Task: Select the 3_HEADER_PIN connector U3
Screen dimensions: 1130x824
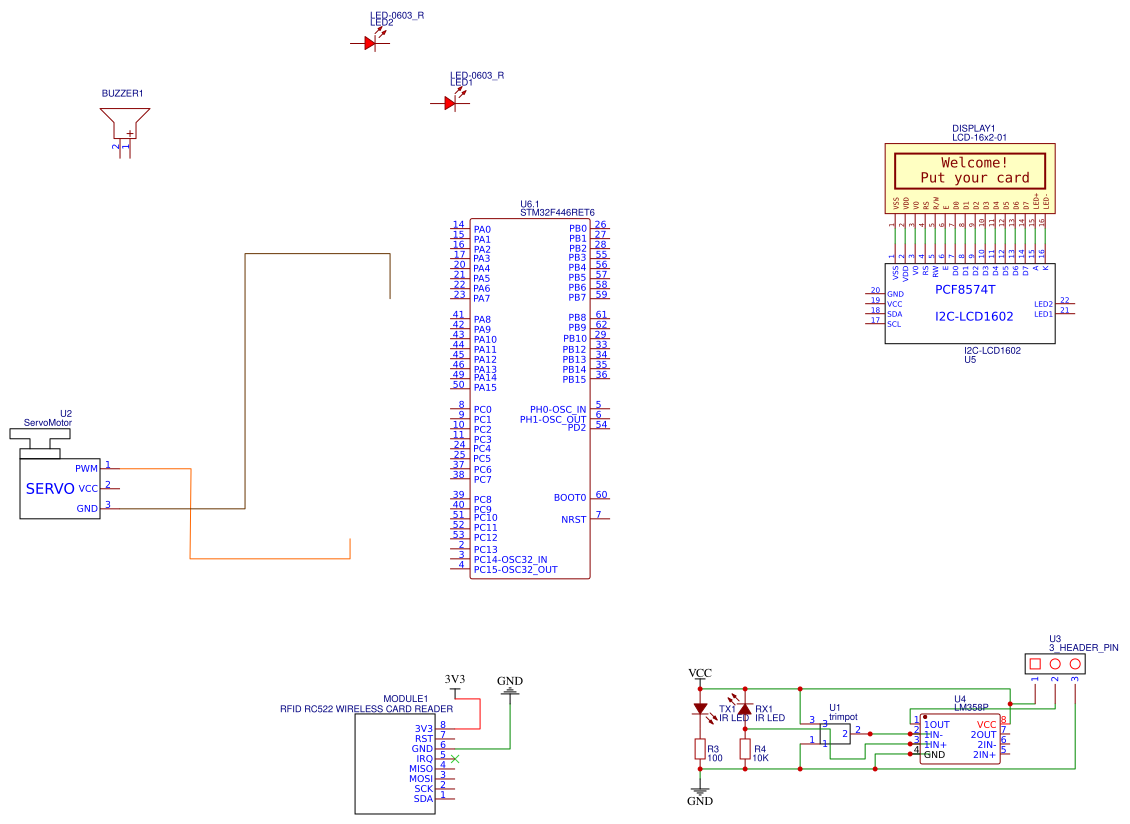Action: coord(1055,662)
